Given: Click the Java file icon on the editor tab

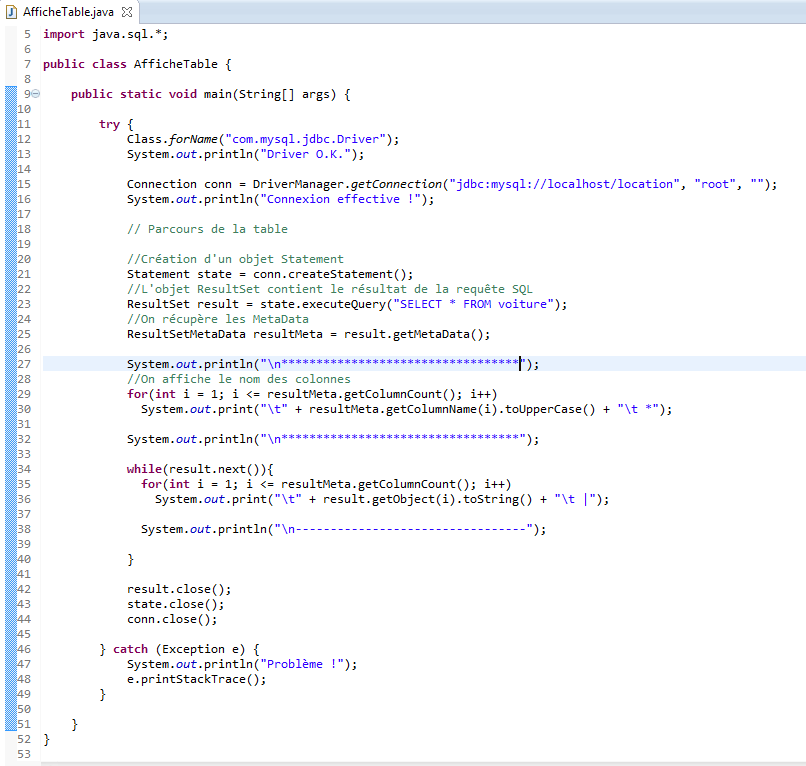Looking at the screenshot, I should (12, 11).
